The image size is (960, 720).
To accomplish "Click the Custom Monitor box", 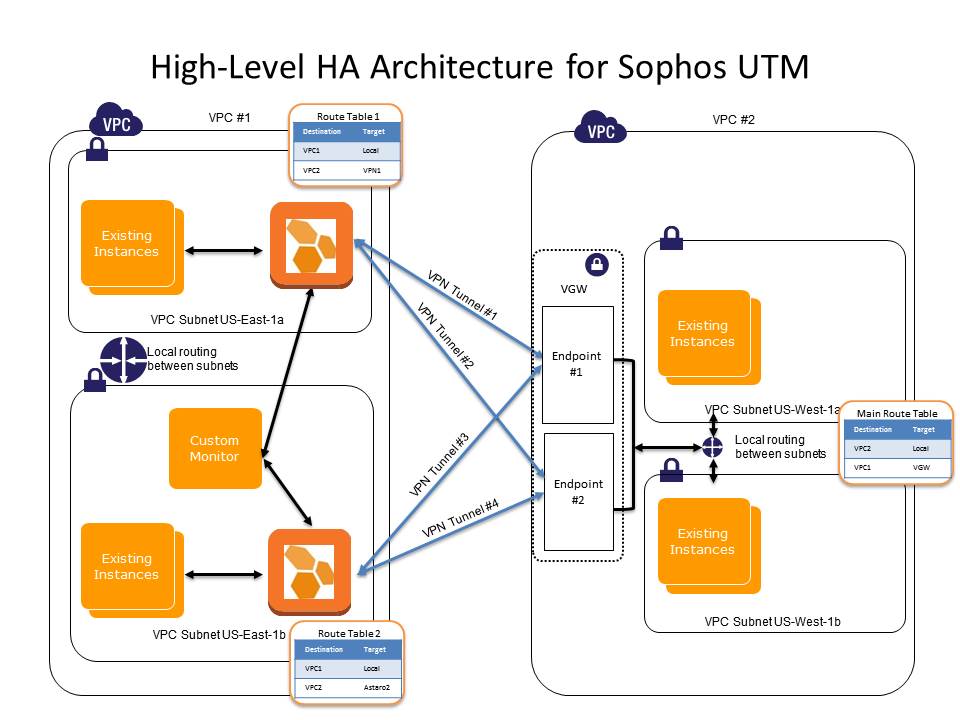I will 216,449.
